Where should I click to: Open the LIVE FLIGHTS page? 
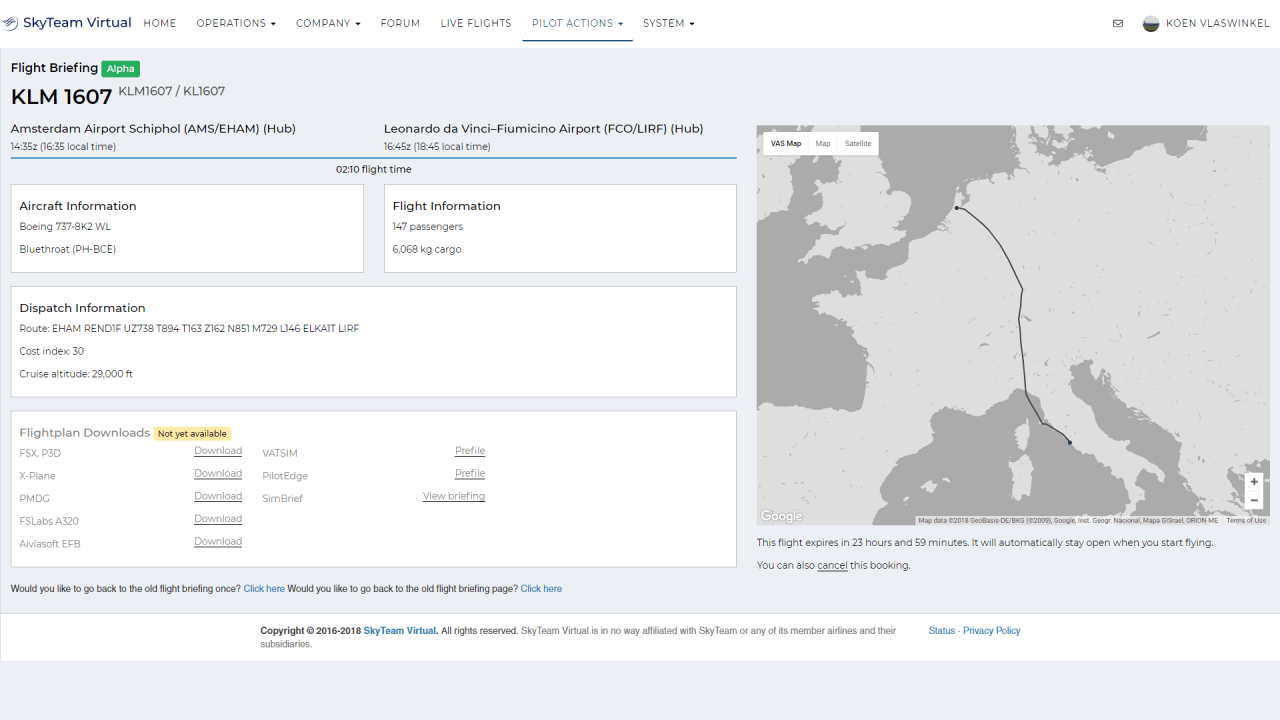tap(476, 23)
